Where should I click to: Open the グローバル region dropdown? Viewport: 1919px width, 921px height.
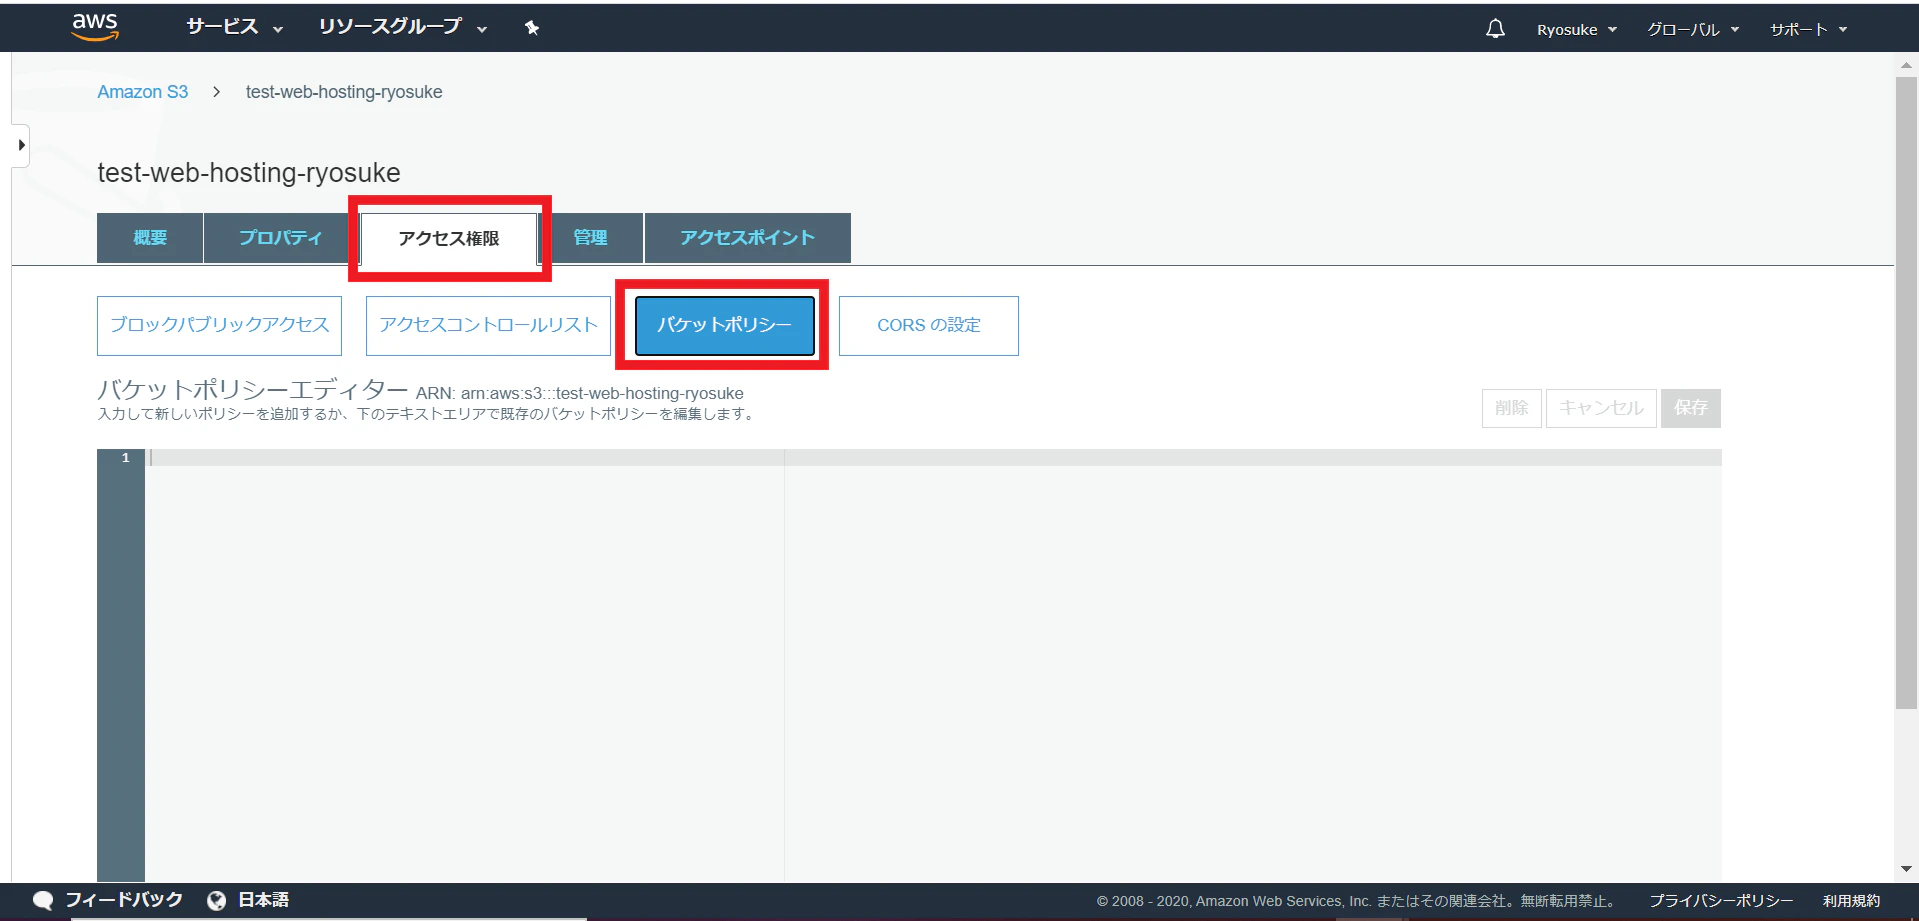pos(1693,30)
